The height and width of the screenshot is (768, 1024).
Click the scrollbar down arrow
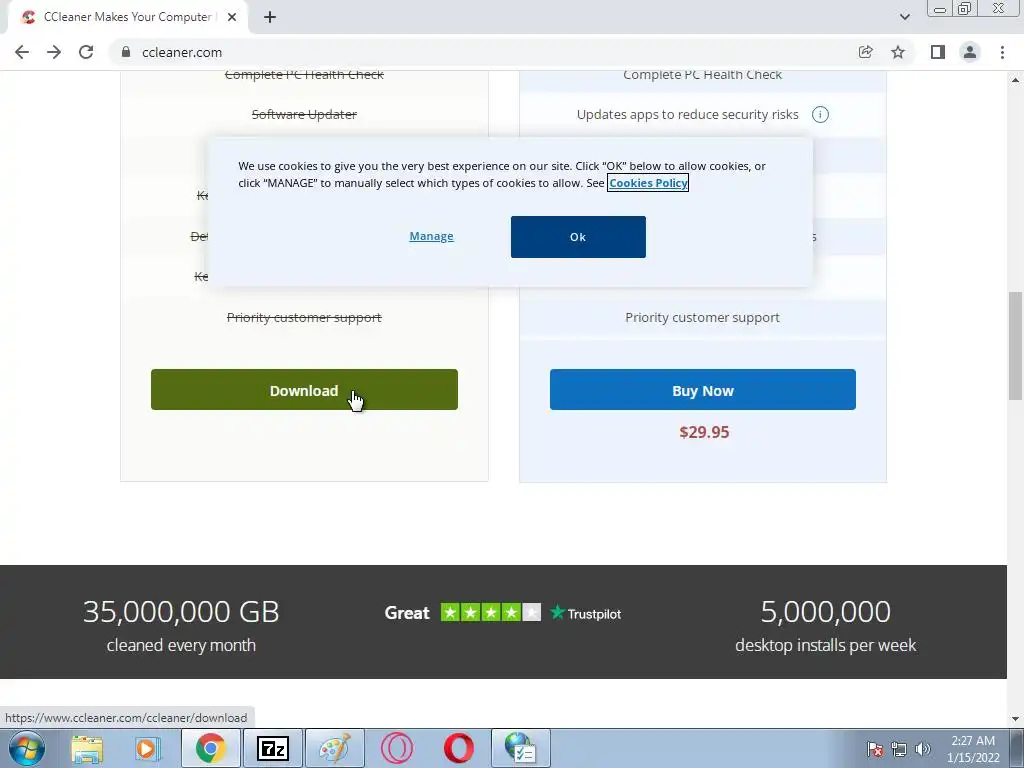pyautogui.click(x=1015, y=719)
